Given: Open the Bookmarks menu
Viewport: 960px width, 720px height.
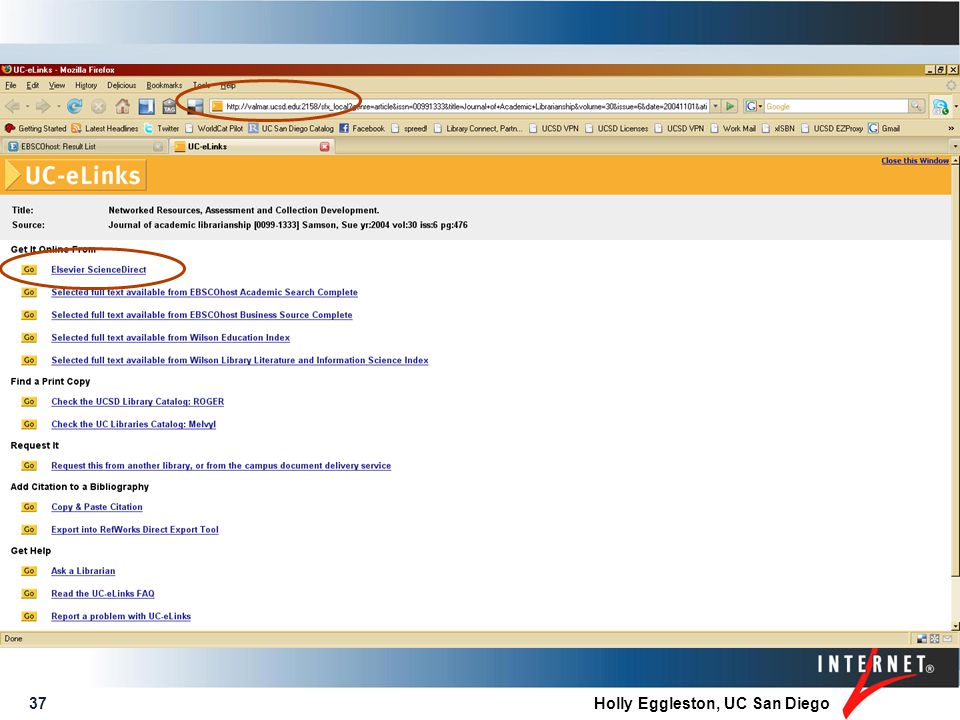Looking at the screenshot, I should click(x=164, y=86).
